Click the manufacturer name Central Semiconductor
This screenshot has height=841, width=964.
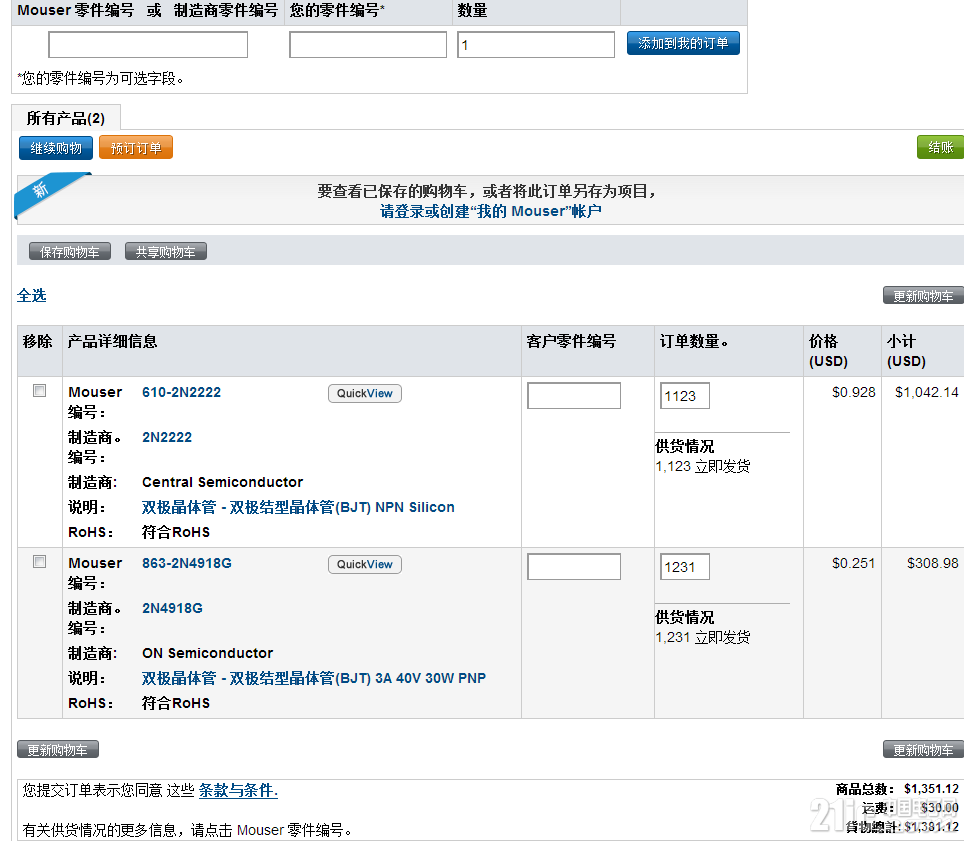pos(223,482)
